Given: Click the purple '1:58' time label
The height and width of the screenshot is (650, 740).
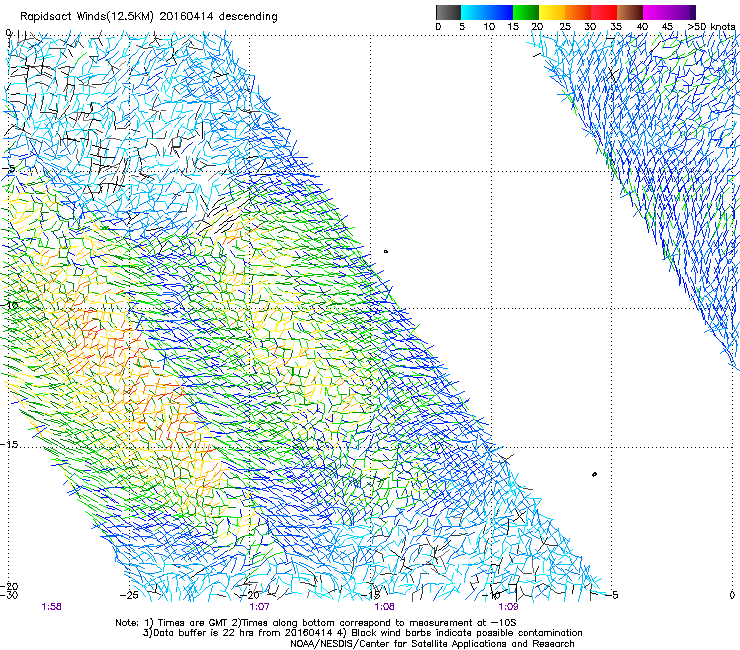Looking at the screenshot, I should point(51,607).
